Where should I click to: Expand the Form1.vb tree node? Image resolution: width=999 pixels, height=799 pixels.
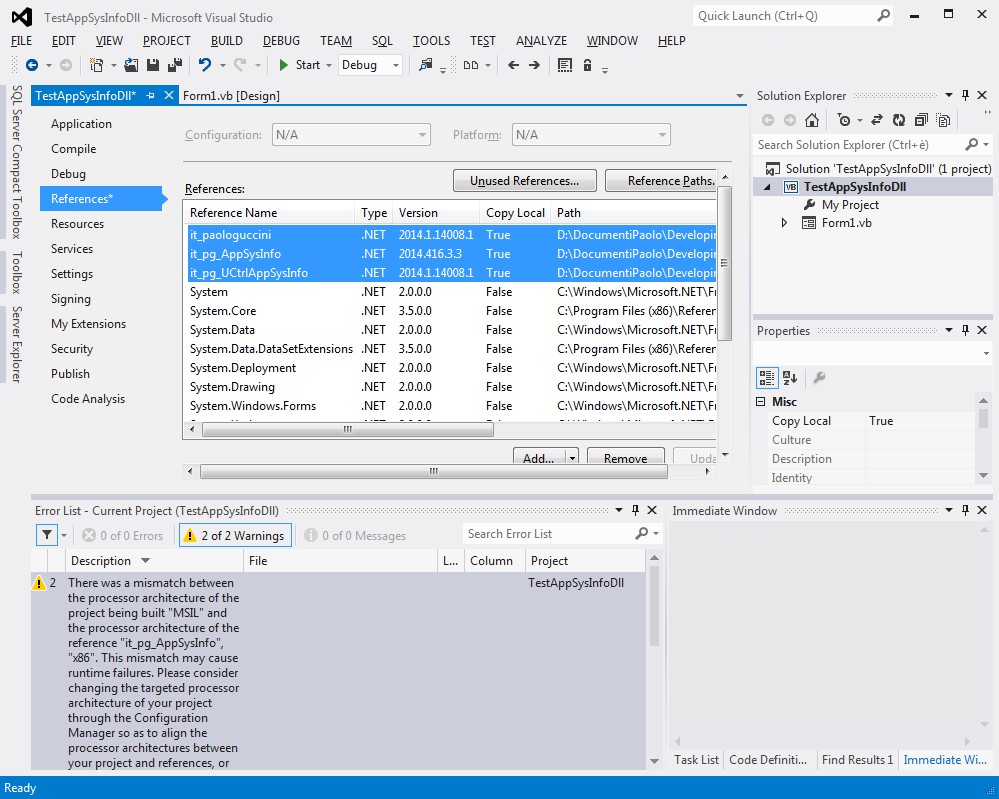click(784, 223)
